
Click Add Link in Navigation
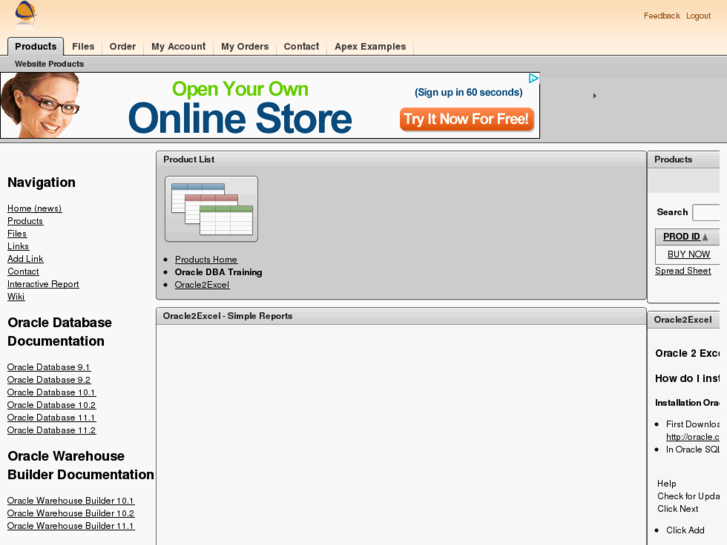click(25, 259)
